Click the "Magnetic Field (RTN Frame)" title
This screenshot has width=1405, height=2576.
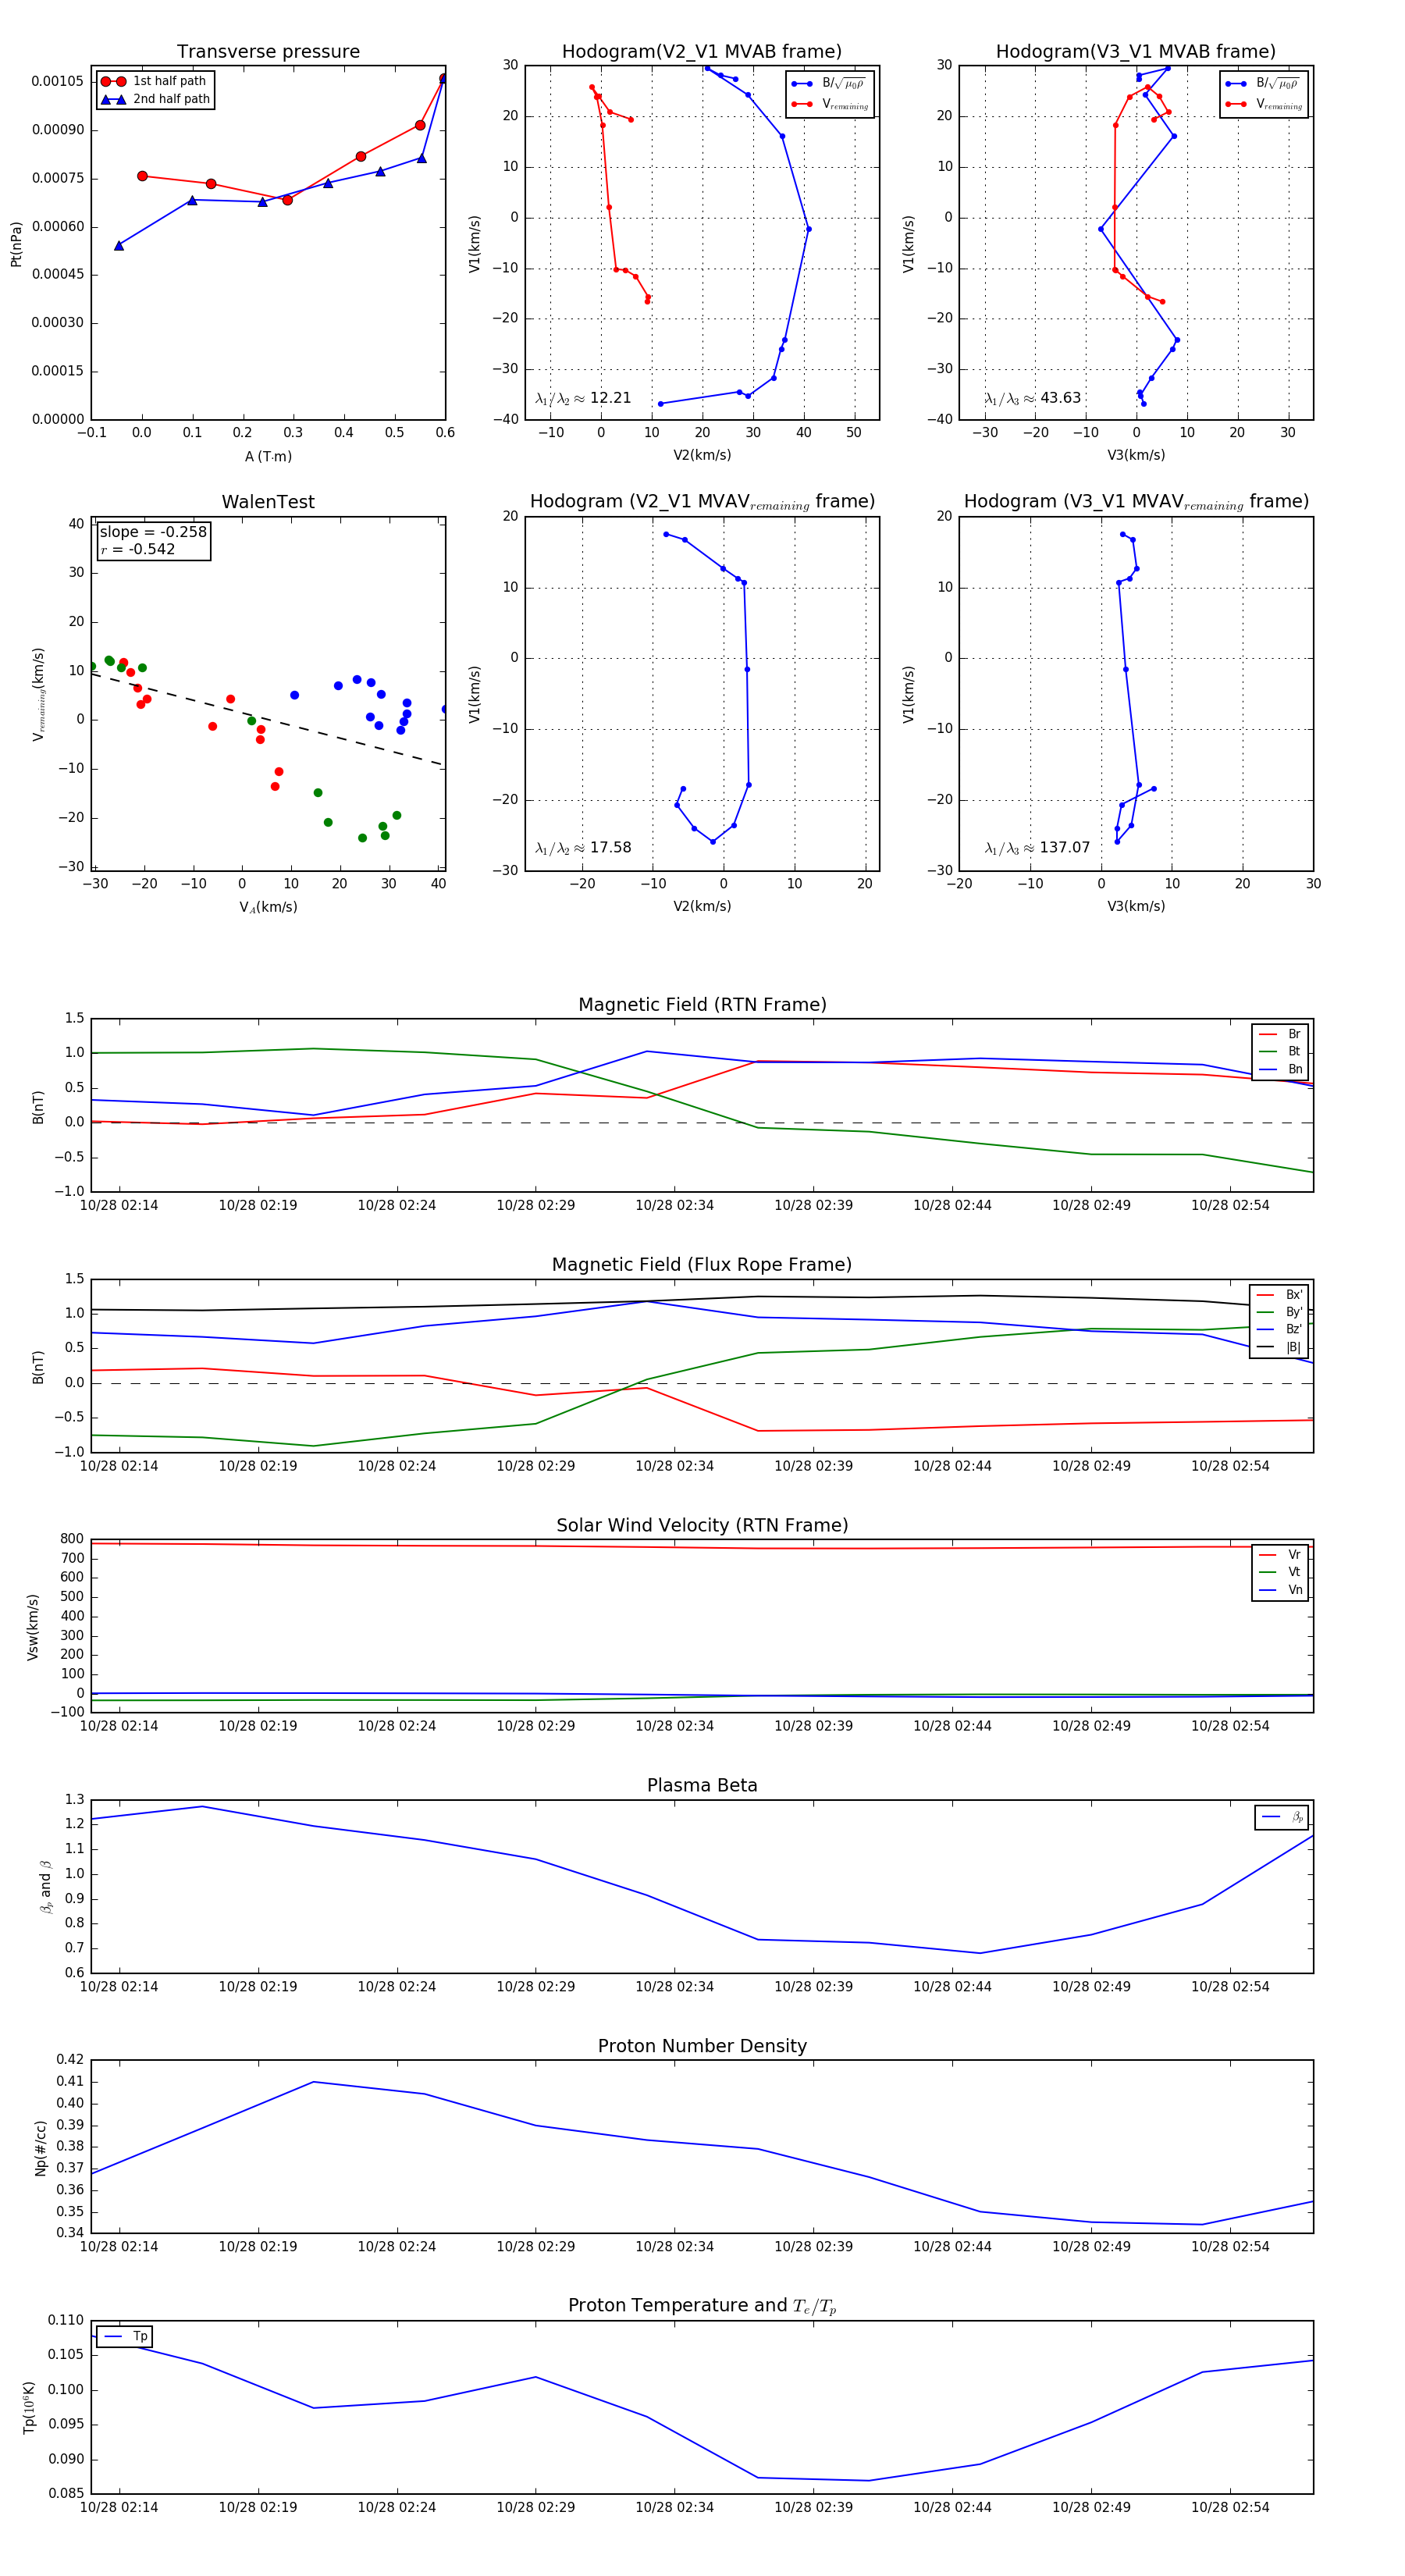point(702,1005)
